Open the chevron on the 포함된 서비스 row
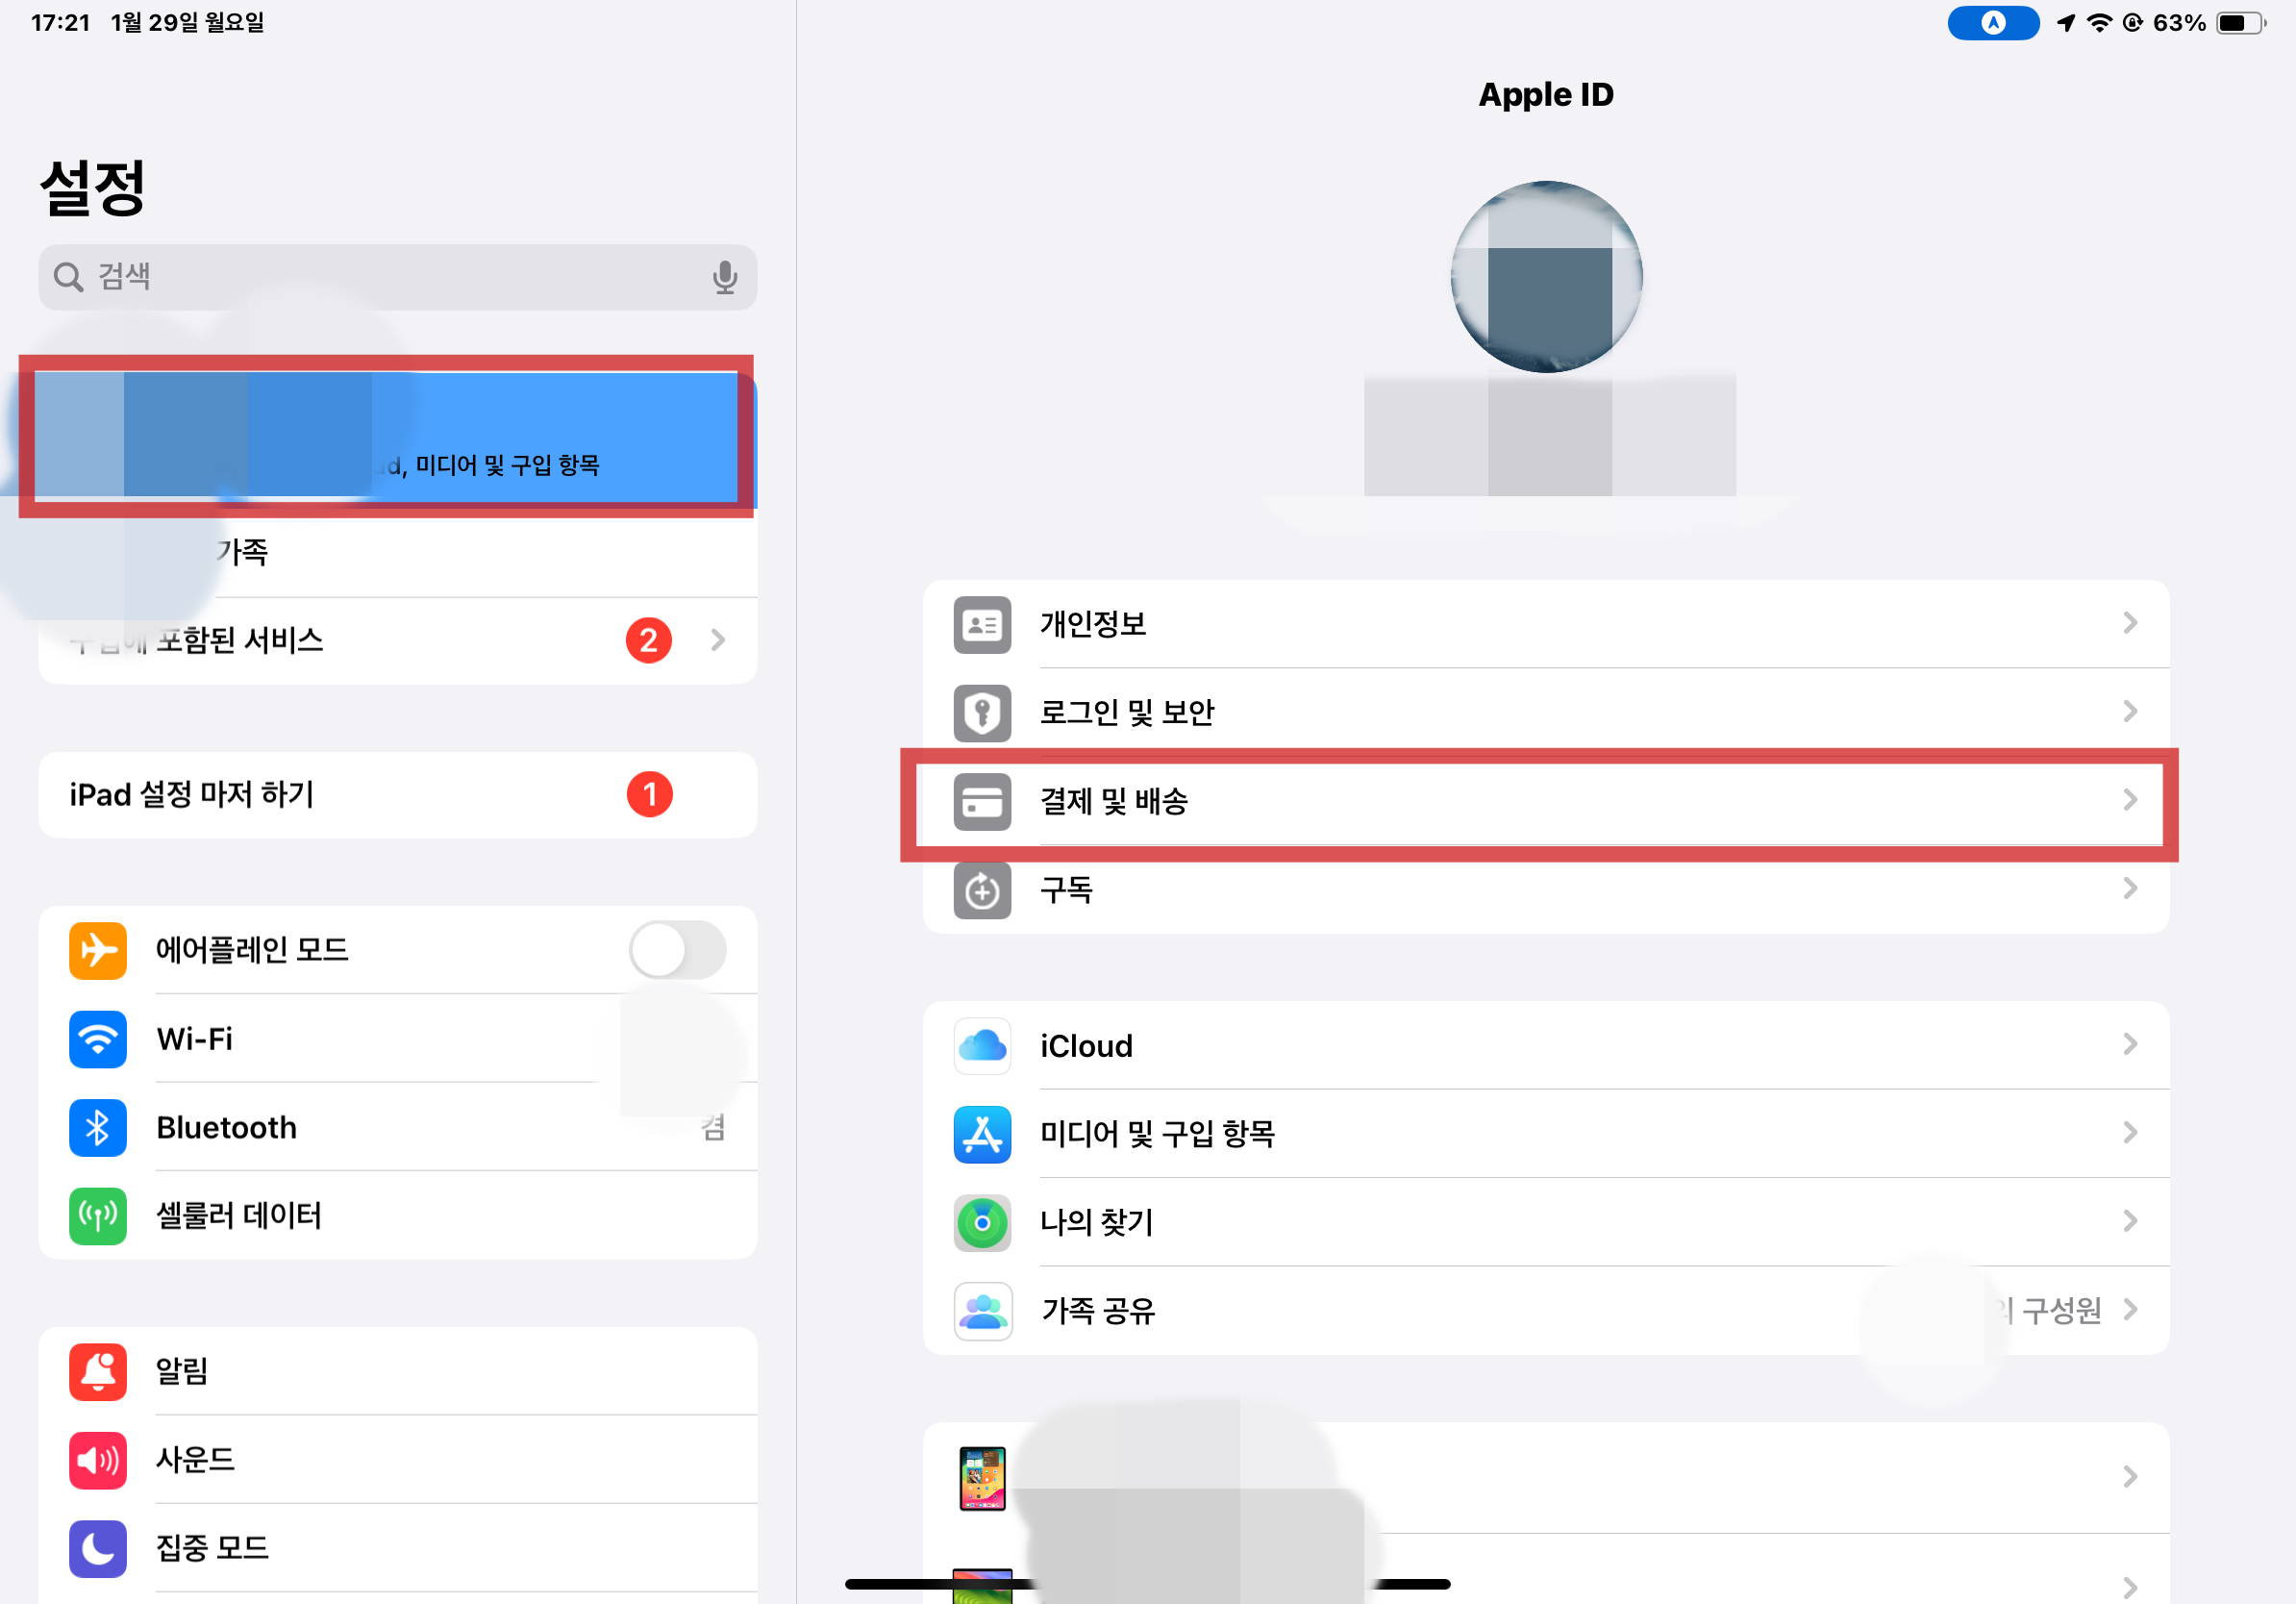Viewport: 2296px width, 1604px height. pyautogui.click(x=717, y=640)
